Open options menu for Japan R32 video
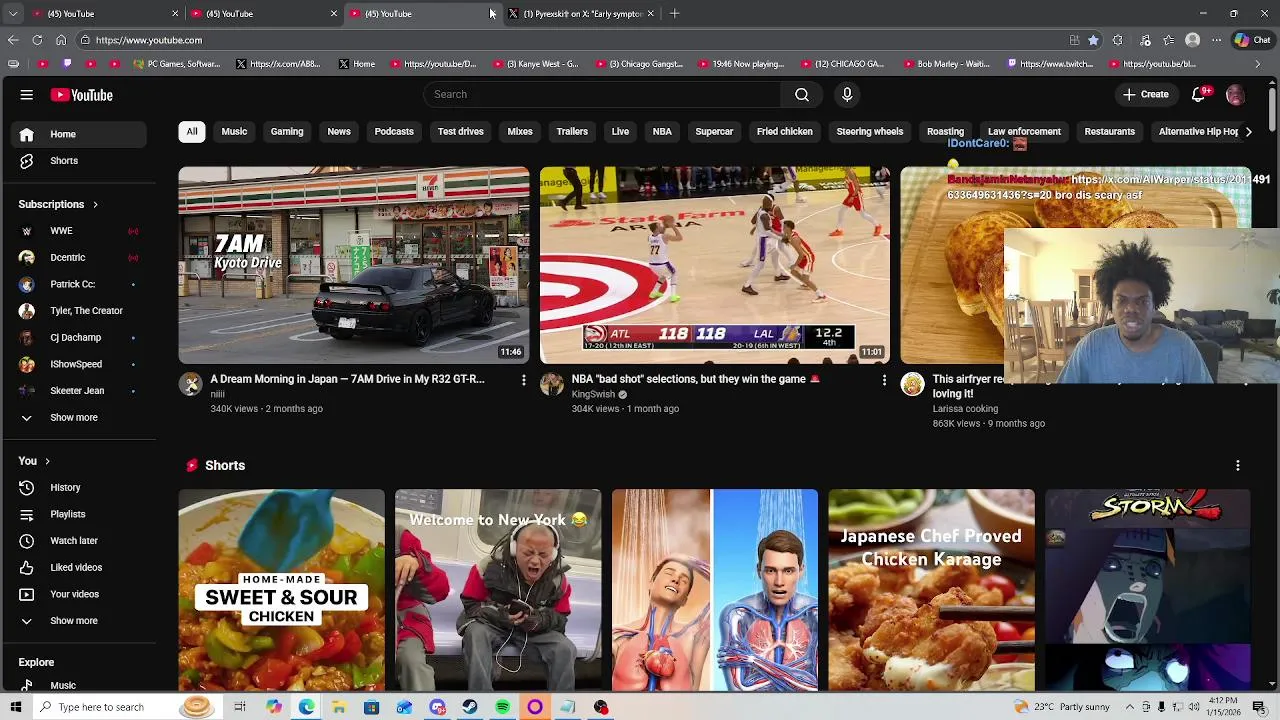Image resolution: width=1280 pixels, height=720 pixels. click(x=523, y=380)
